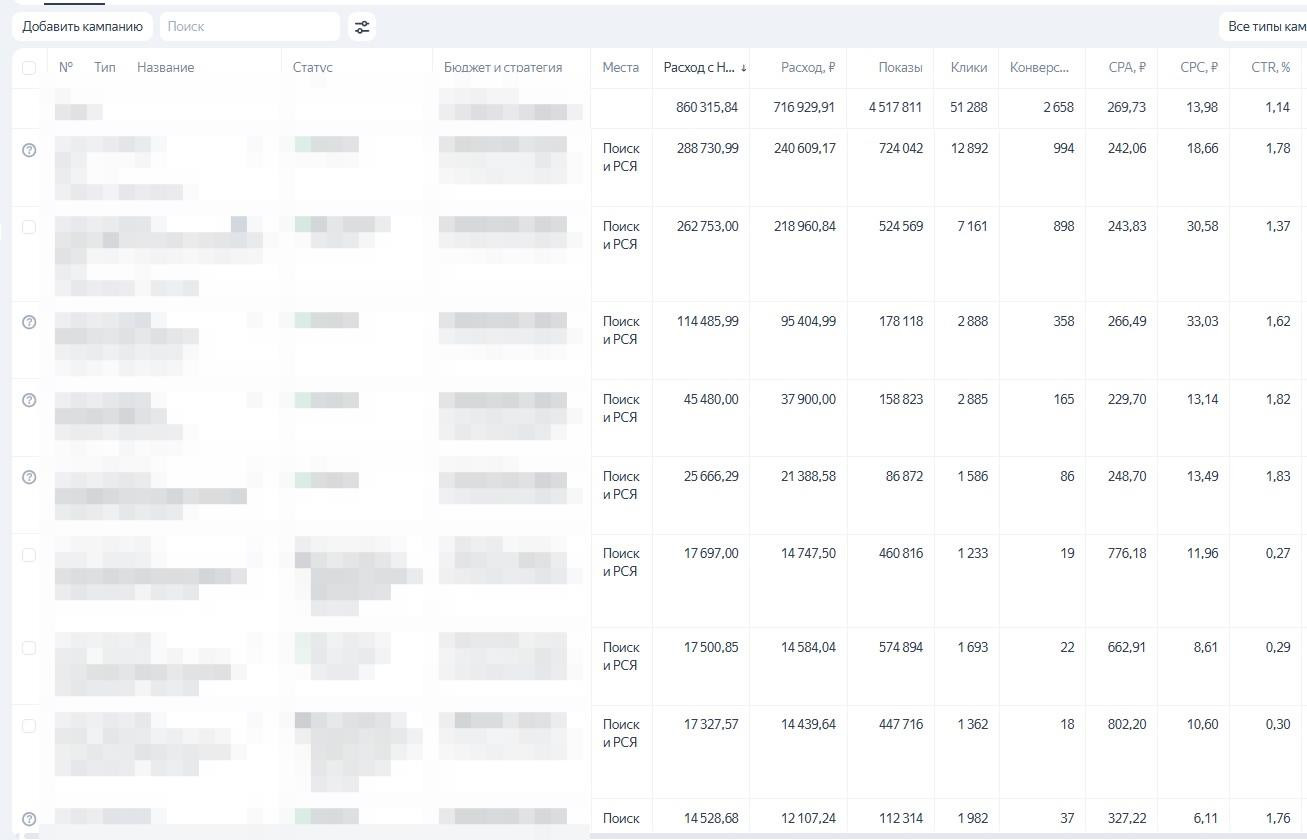
Task: Click the spend cell 17 697,00
Action: pyautogui.click(x=711, y=553)
